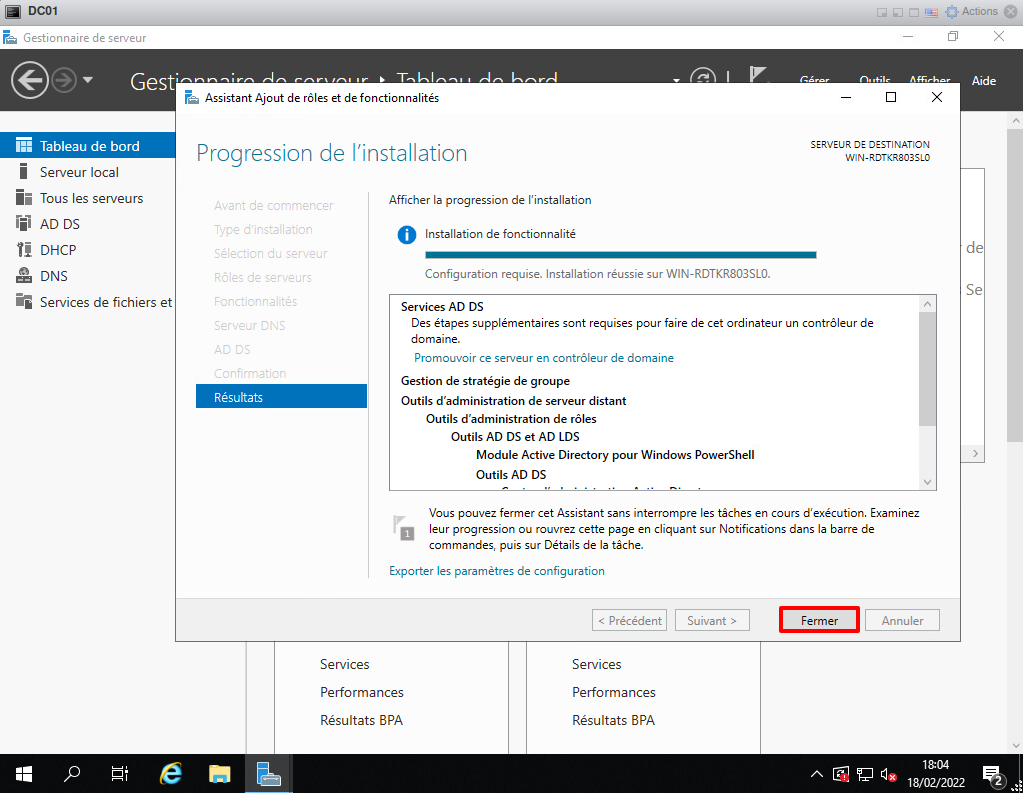Click the Server Manager taskbar icon
The height and width of the screenshot is (793, 1023).
(x=268, y=774)
